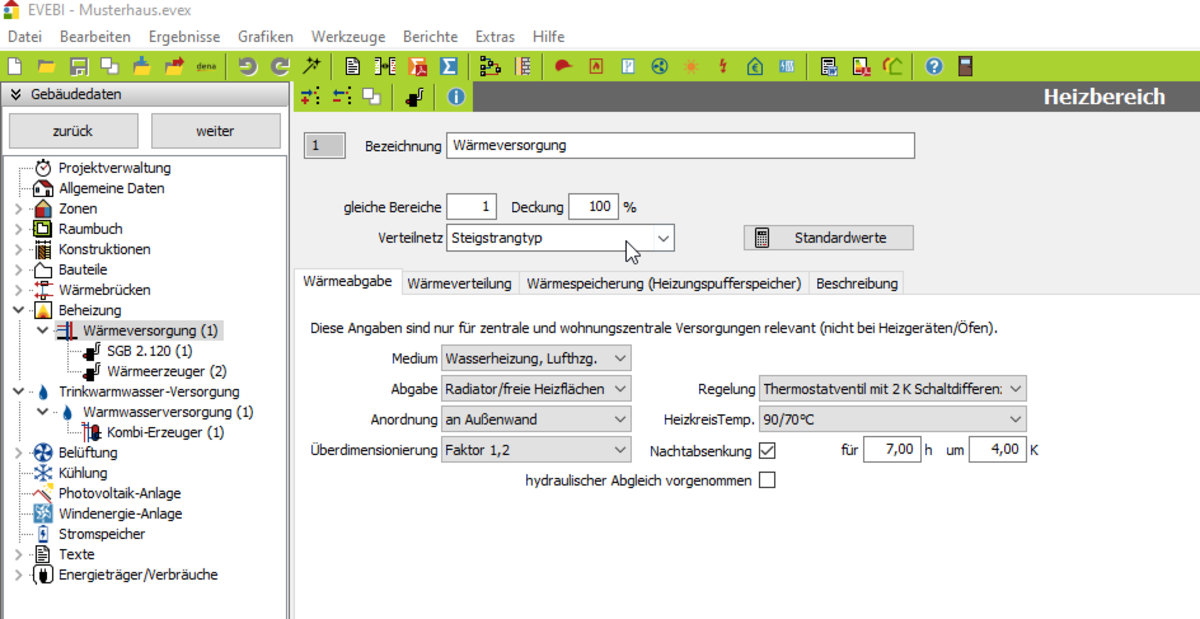
Task: Open the HeizkreisTemp. dropdown
Action: 1015,419
